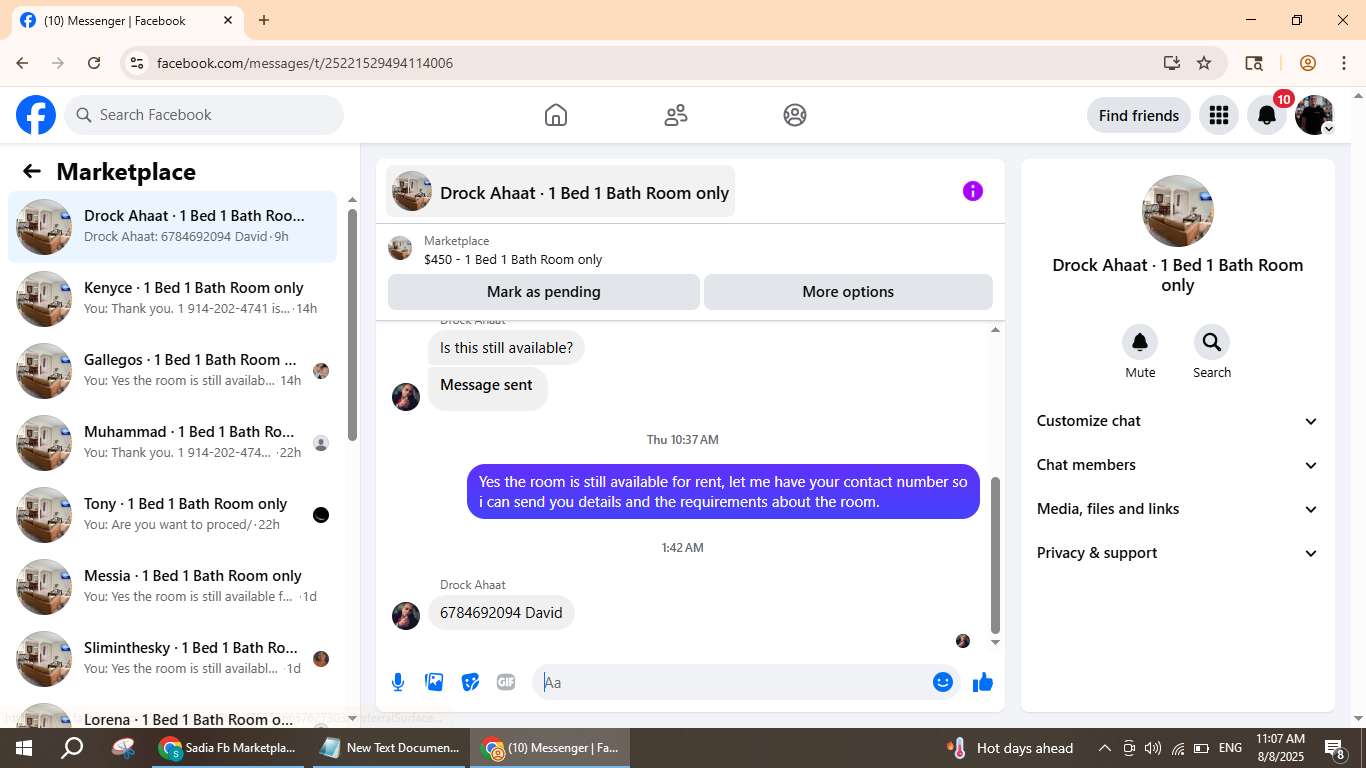
Task: Click the back arrow beside Marketplace
Action: [32, 171]
